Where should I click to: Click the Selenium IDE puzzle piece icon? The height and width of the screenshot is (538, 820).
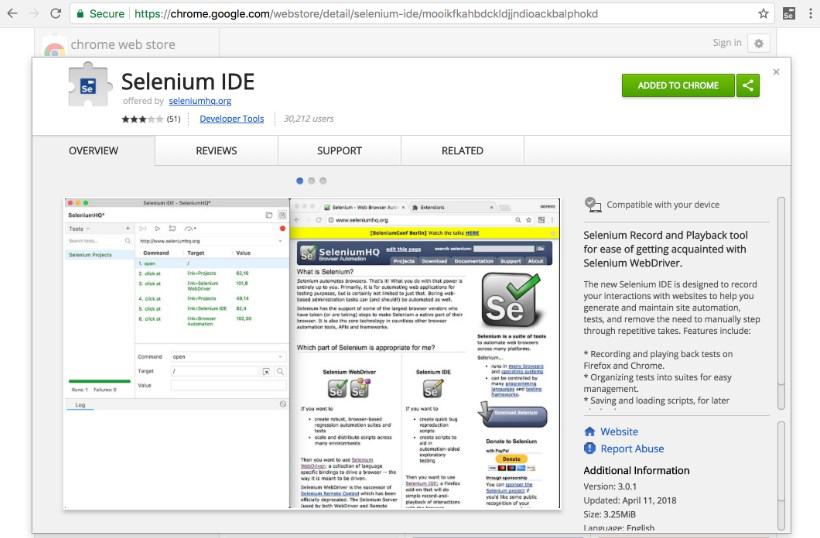[x=89, y=84]
